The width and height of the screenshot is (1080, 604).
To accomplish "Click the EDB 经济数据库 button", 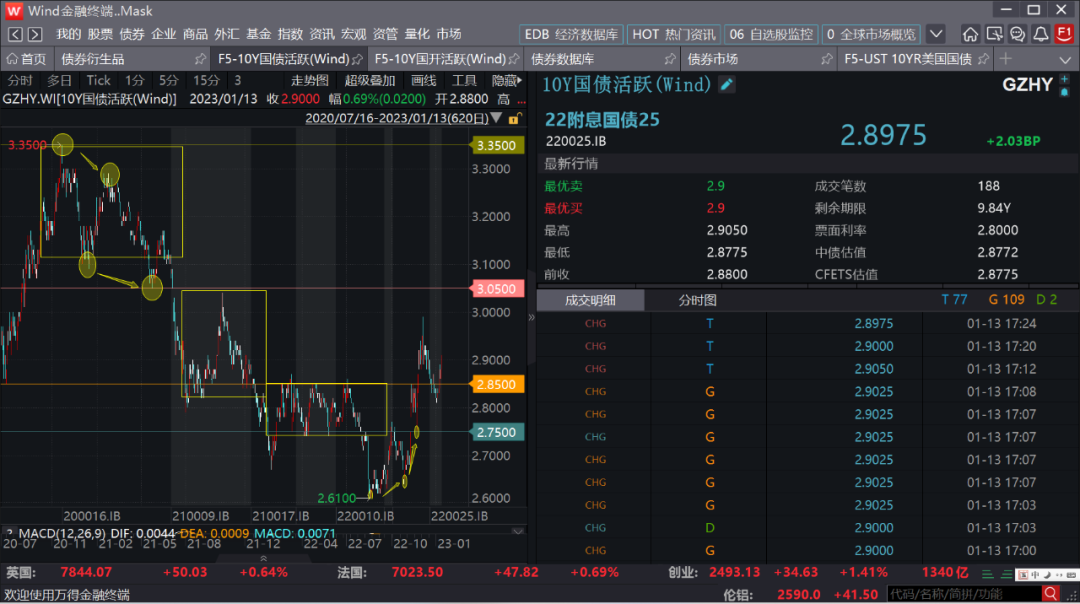I will pos(571,34).
